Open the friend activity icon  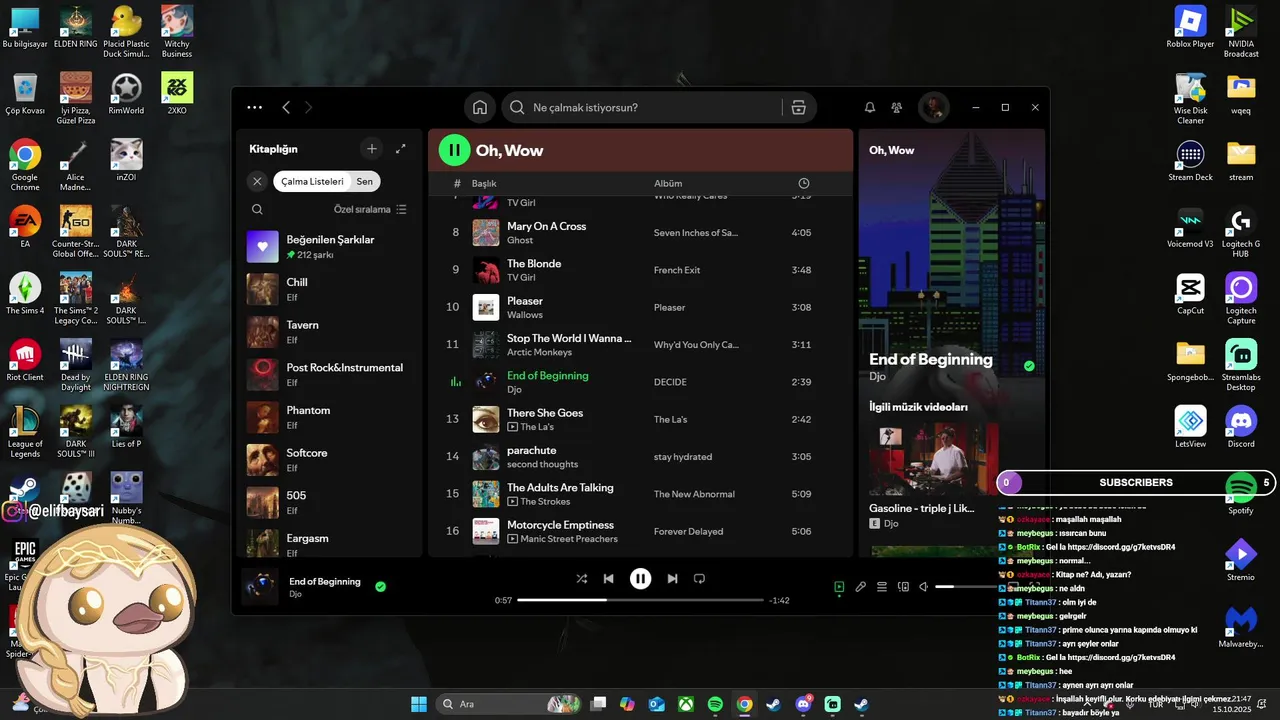pos(897,107)
